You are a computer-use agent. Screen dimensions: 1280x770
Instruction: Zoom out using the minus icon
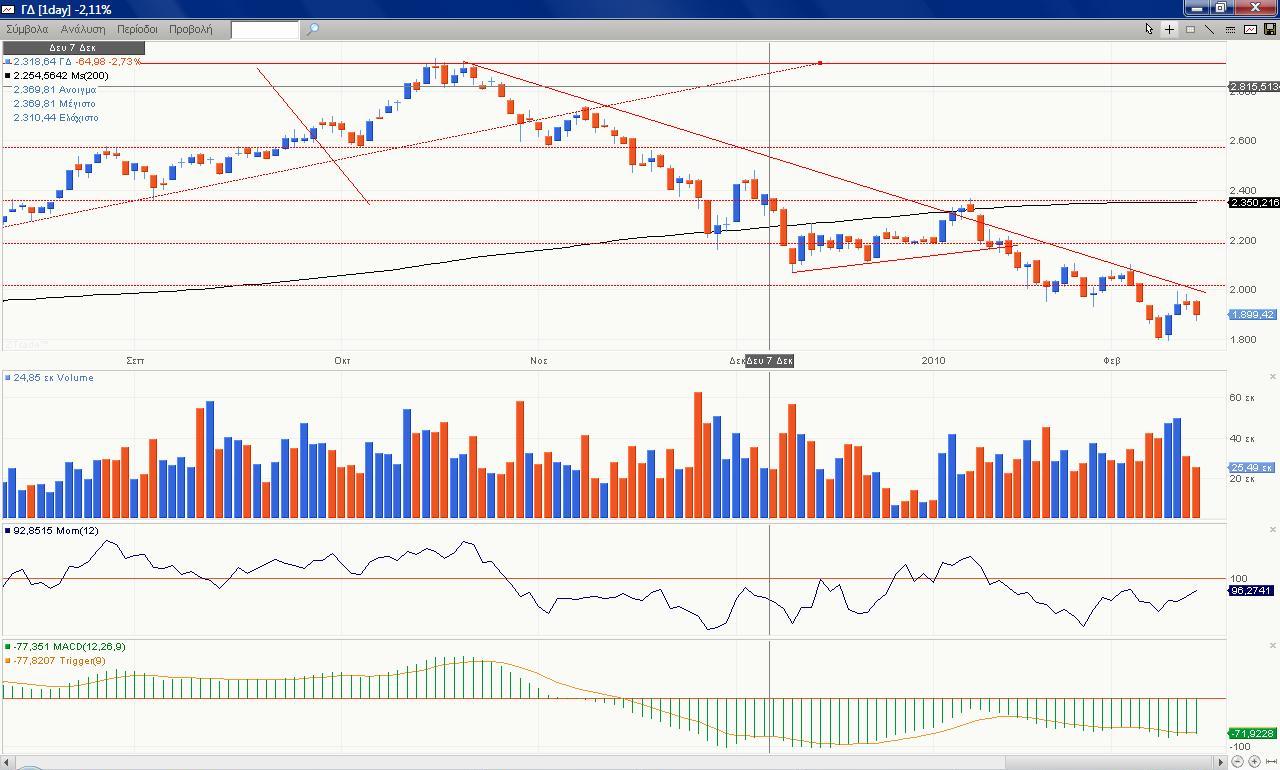point(1237,762)
